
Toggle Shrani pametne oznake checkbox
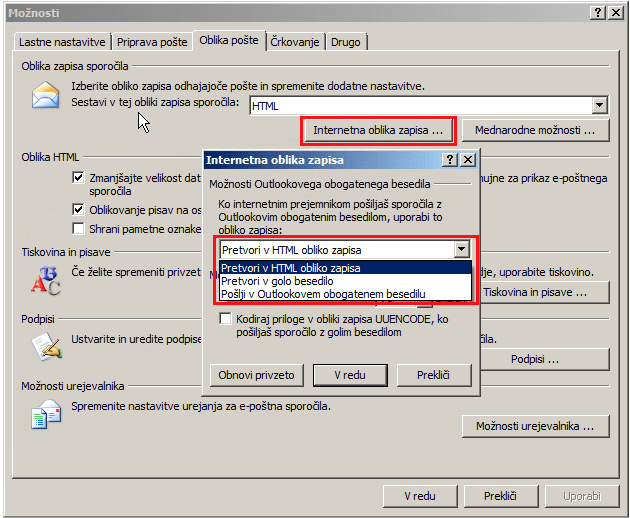coord(79,228)
